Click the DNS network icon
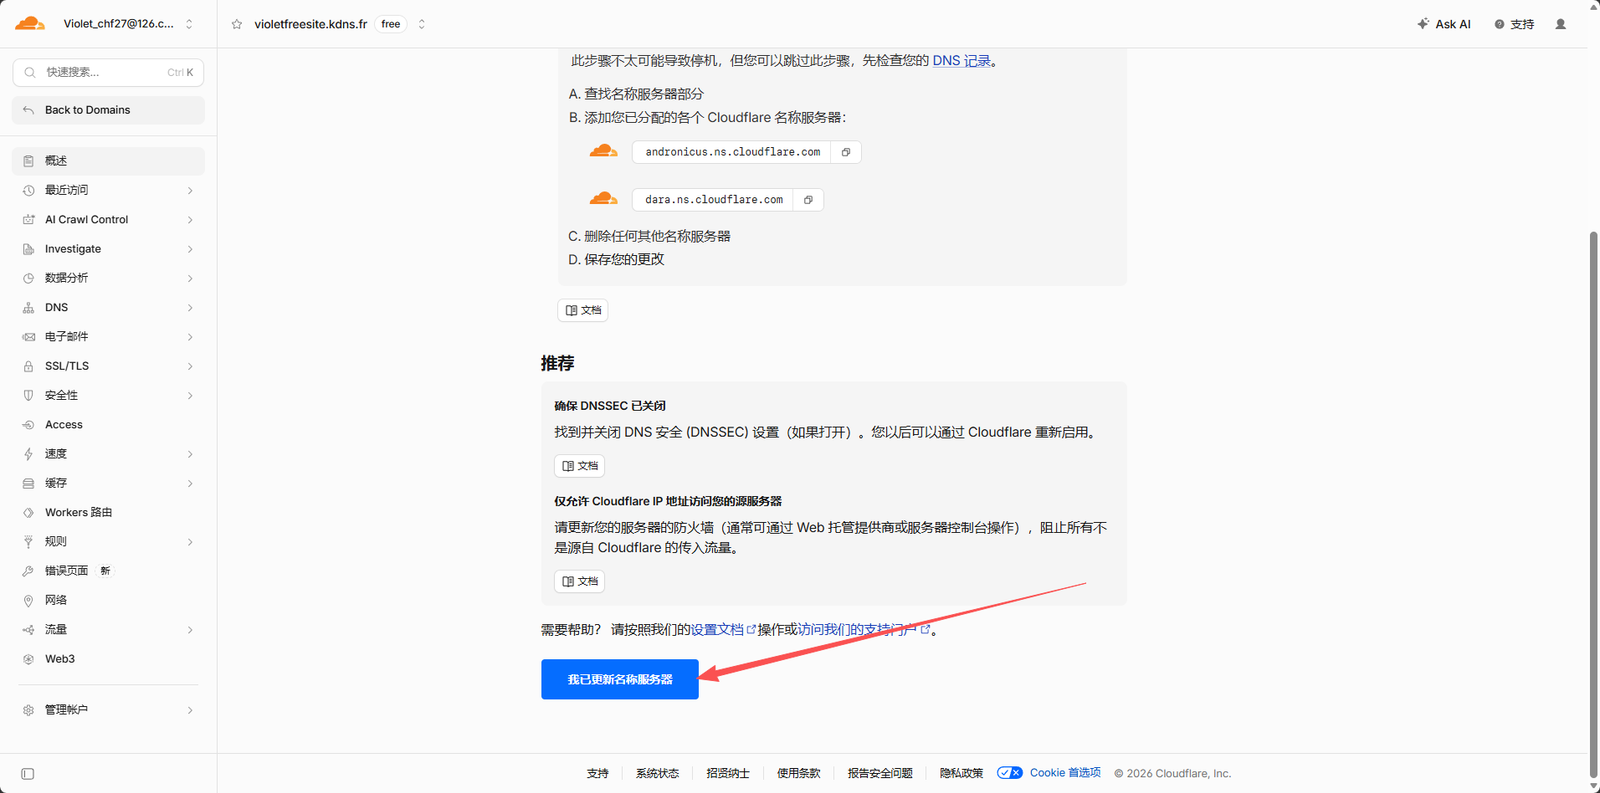This screenshot has width=1600, height=793. (28, 308)
